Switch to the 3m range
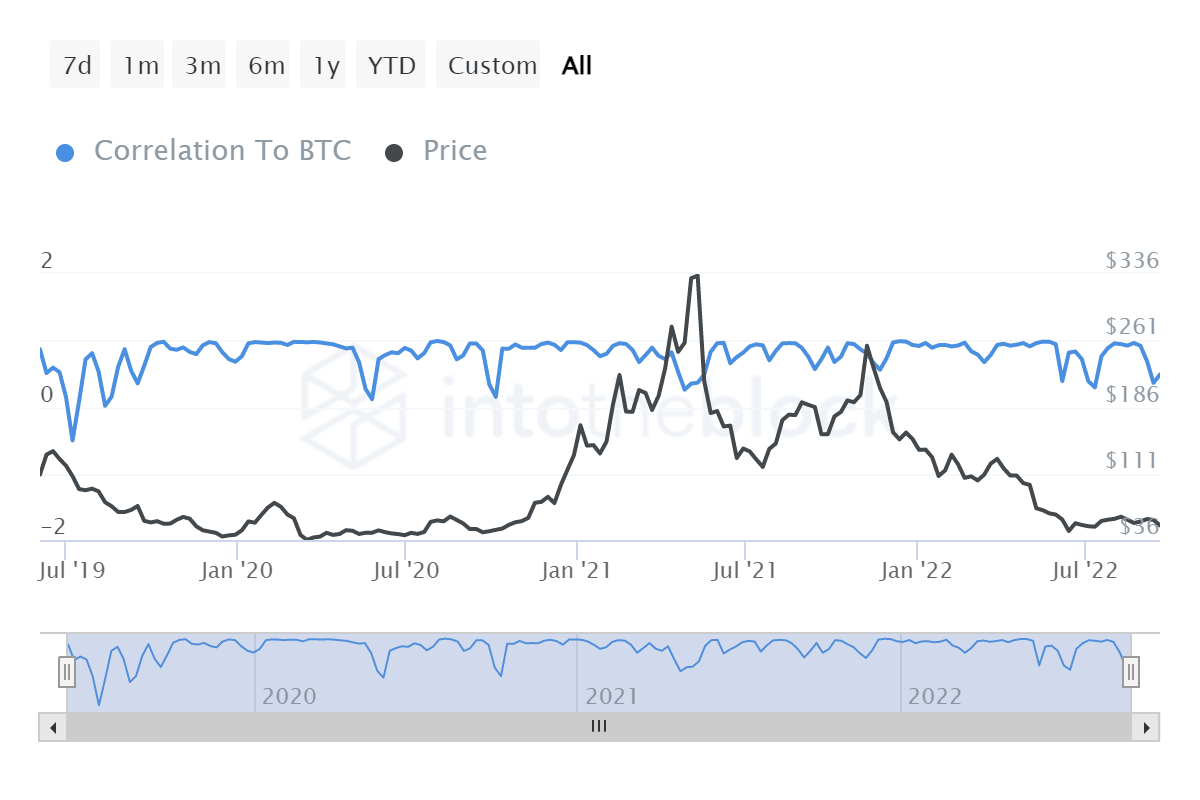Image resolution: width=1200 pixels, height=800 pixels. coord(202,66)
